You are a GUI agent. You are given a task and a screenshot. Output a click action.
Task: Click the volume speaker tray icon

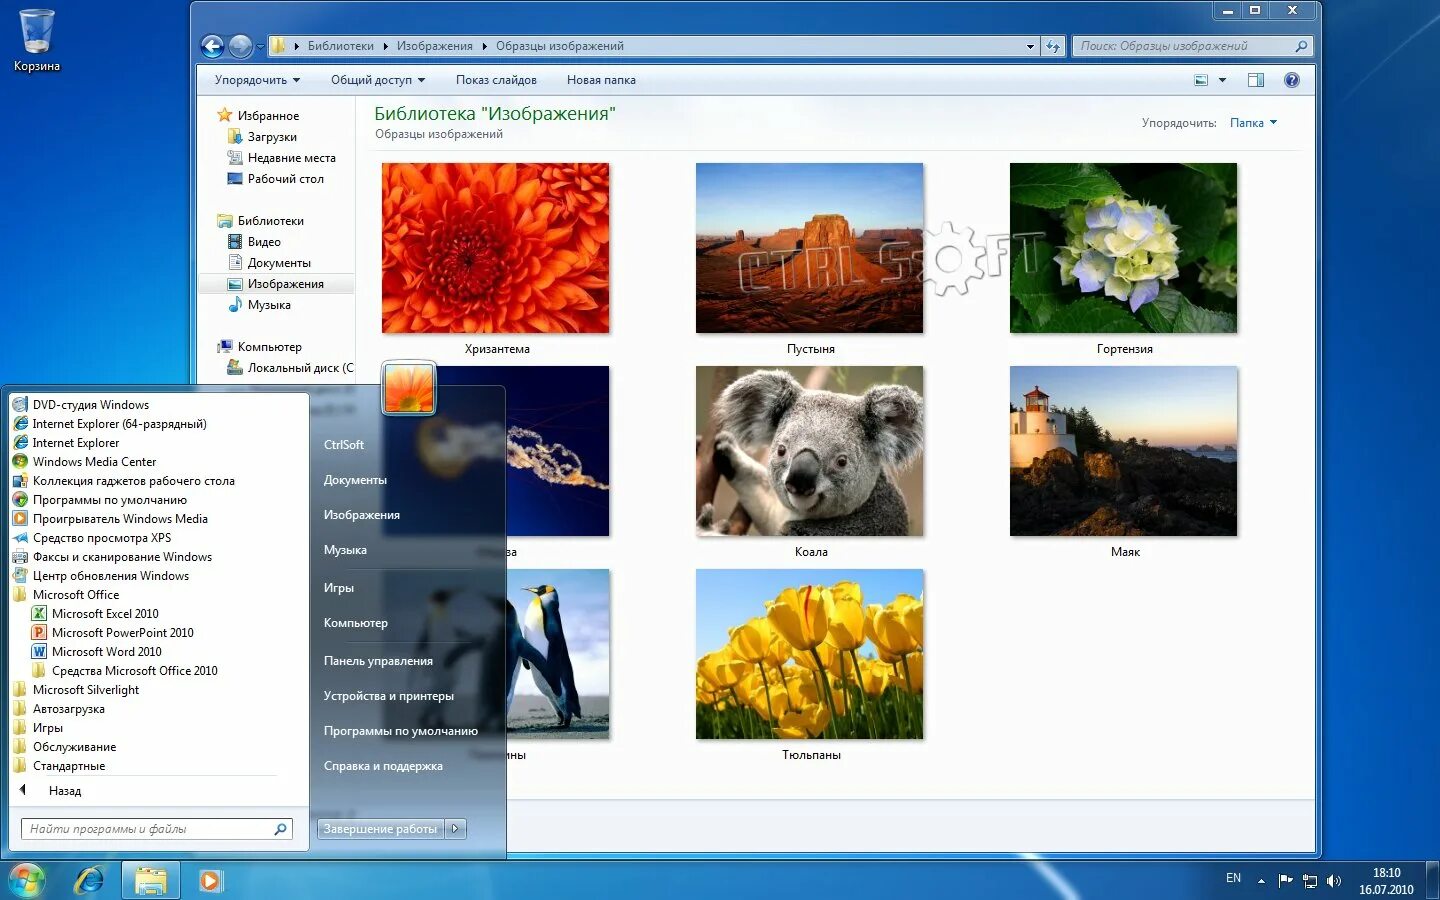click(x=1333, y=881)
